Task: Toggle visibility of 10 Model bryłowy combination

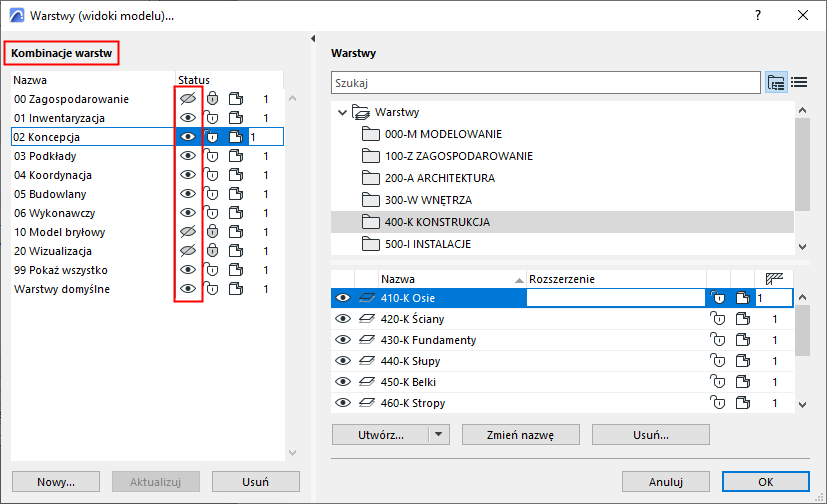Action: coord(187,232)
